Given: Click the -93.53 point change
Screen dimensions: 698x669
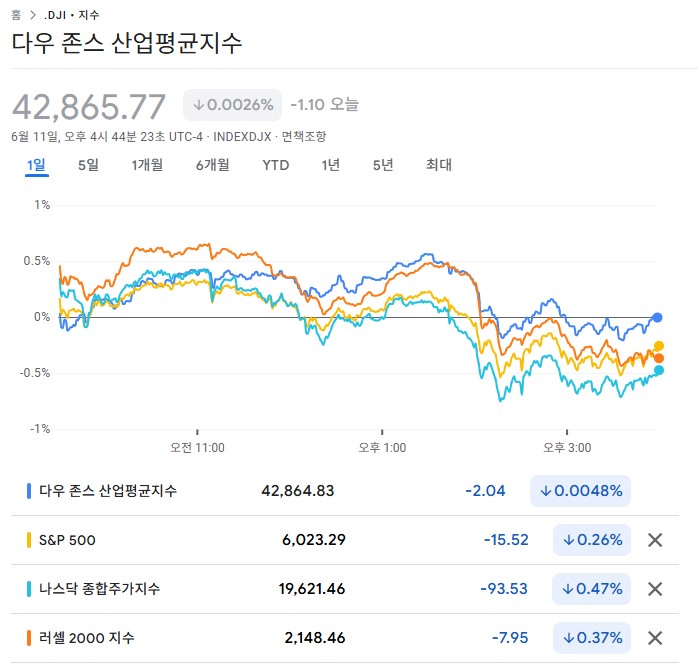Looking at the screenshot, I should coord(504,589).
